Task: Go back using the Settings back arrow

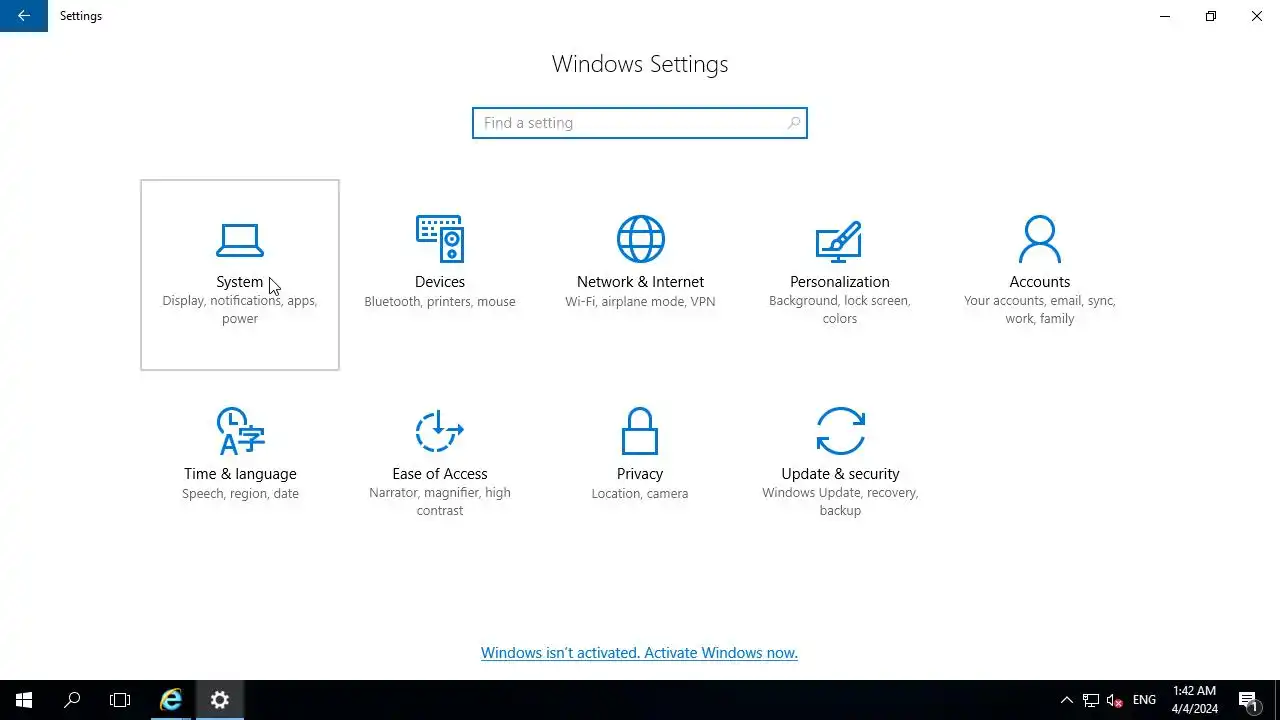Action: (x=24, y=16)
